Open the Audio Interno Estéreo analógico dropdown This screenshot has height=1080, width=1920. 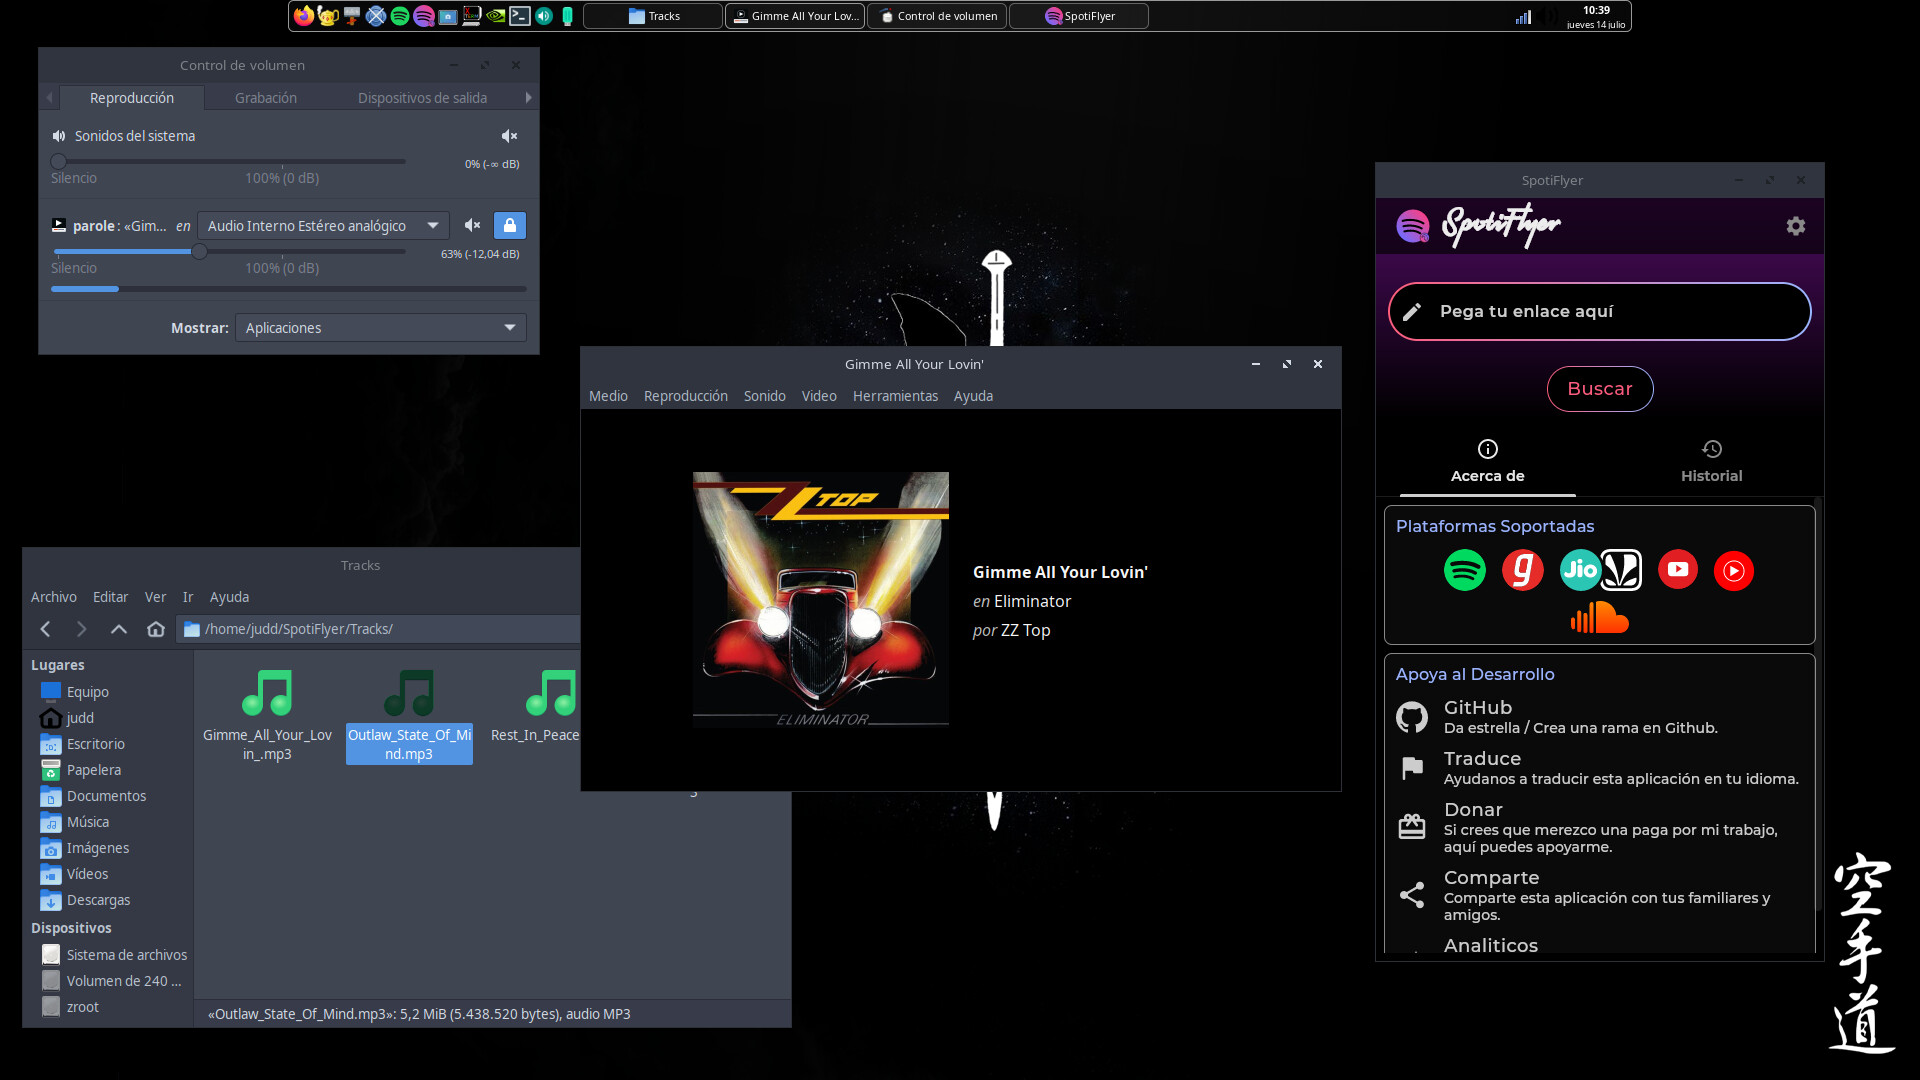323,226
